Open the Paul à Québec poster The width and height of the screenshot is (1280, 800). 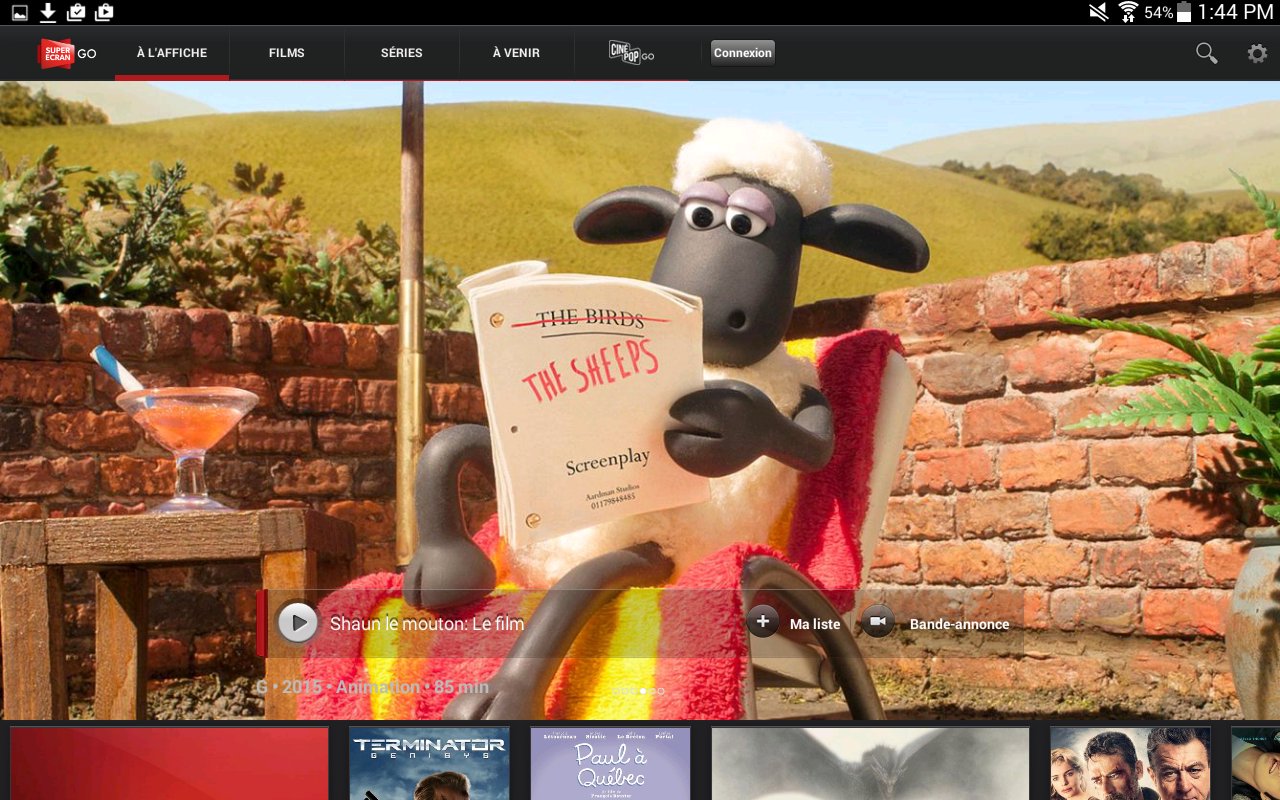click(610, 763)
